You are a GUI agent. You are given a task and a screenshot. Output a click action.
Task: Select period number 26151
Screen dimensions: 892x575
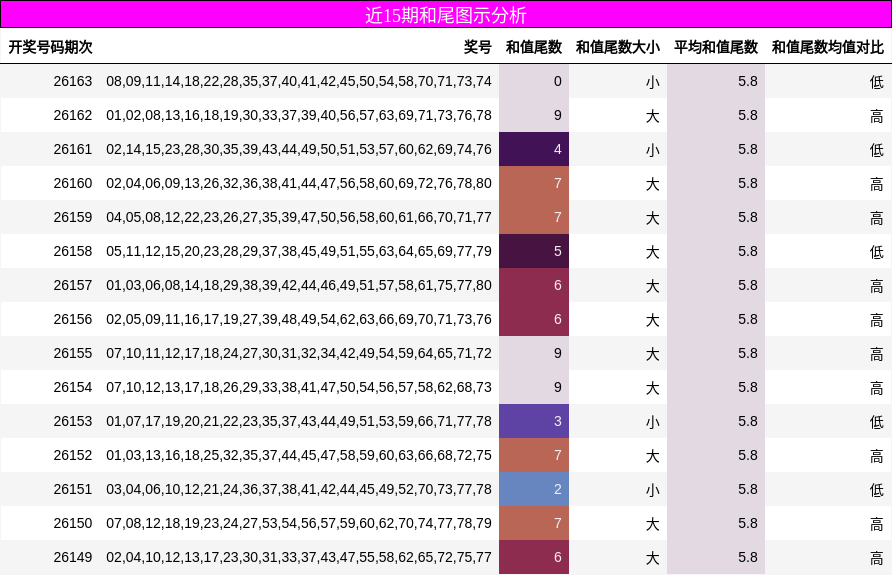coord(73,489)
